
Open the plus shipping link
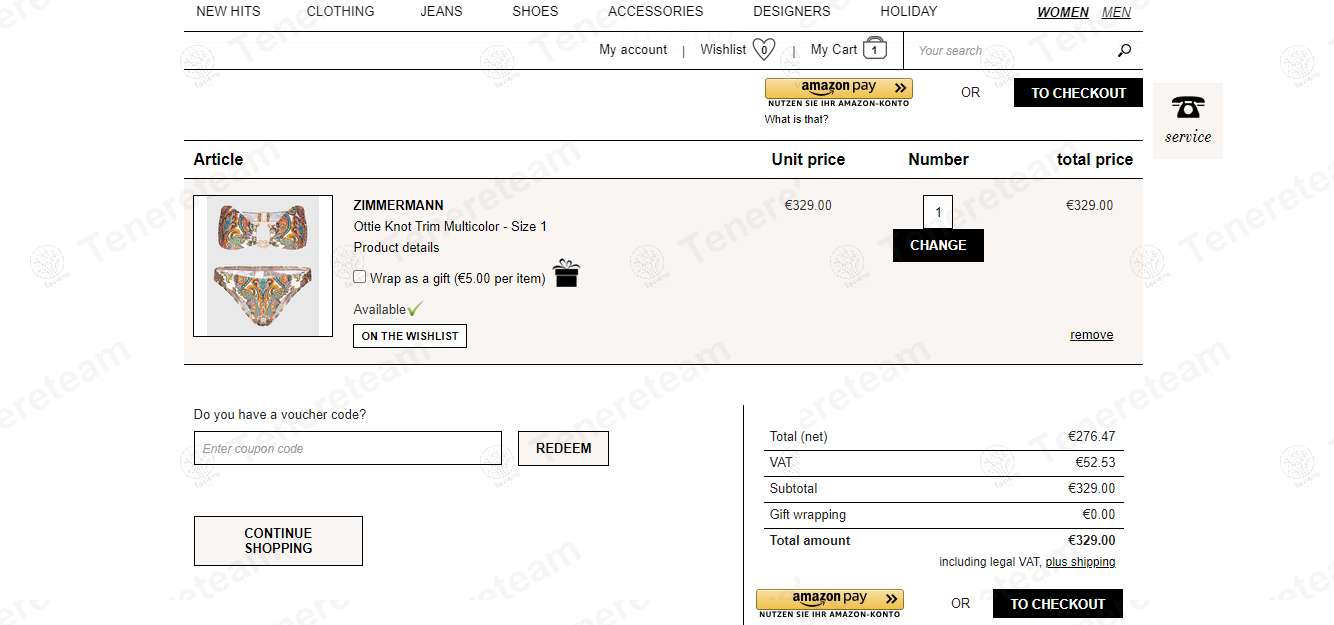click(x=1080, y=562)
